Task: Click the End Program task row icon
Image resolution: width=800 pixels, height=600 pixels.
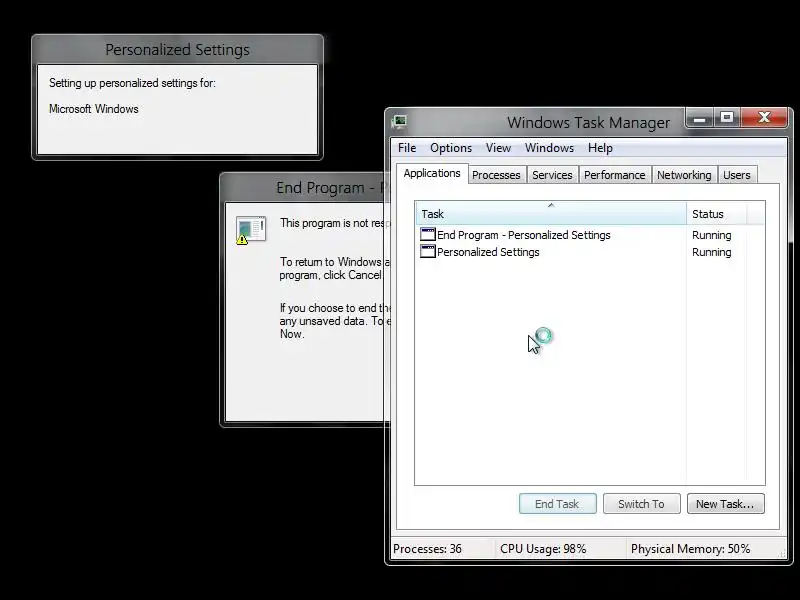Action: coord(428,235)
